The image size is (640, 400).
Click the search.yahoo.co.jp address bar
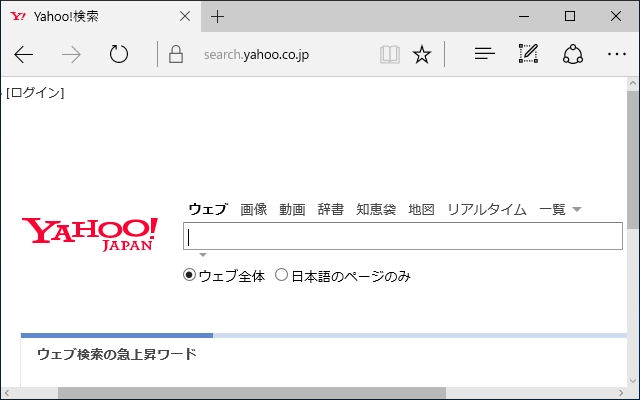[x=256, y=54]
